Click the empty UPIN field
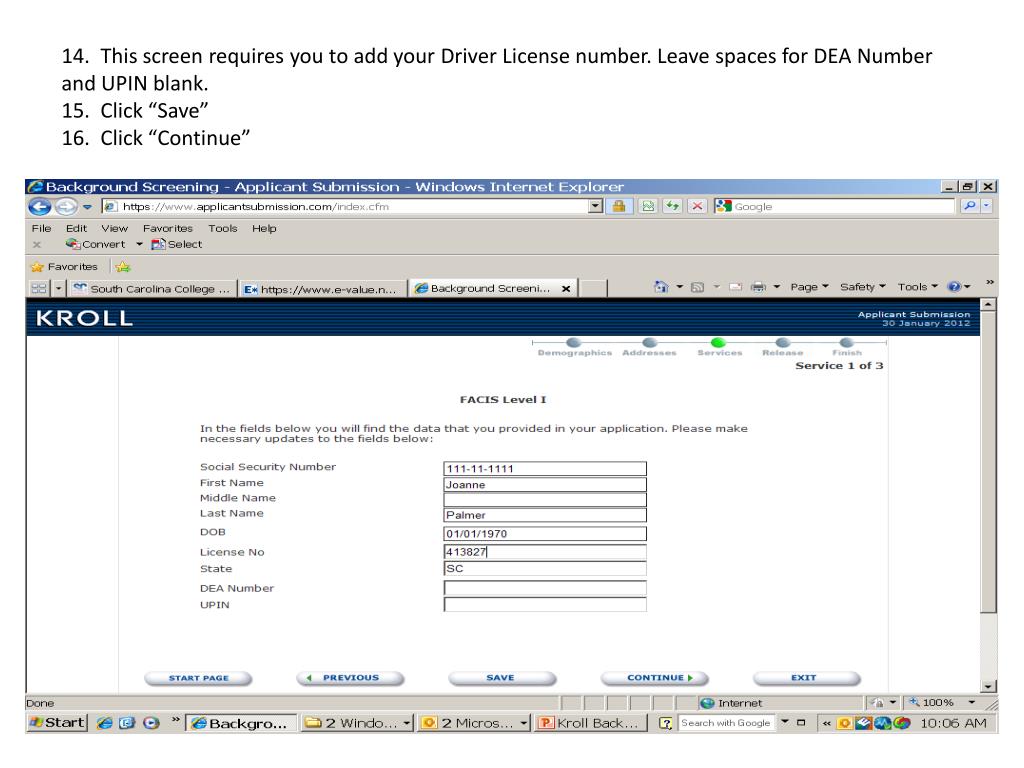The height and width of the screenshot is (768, 1024). (545, 605)
